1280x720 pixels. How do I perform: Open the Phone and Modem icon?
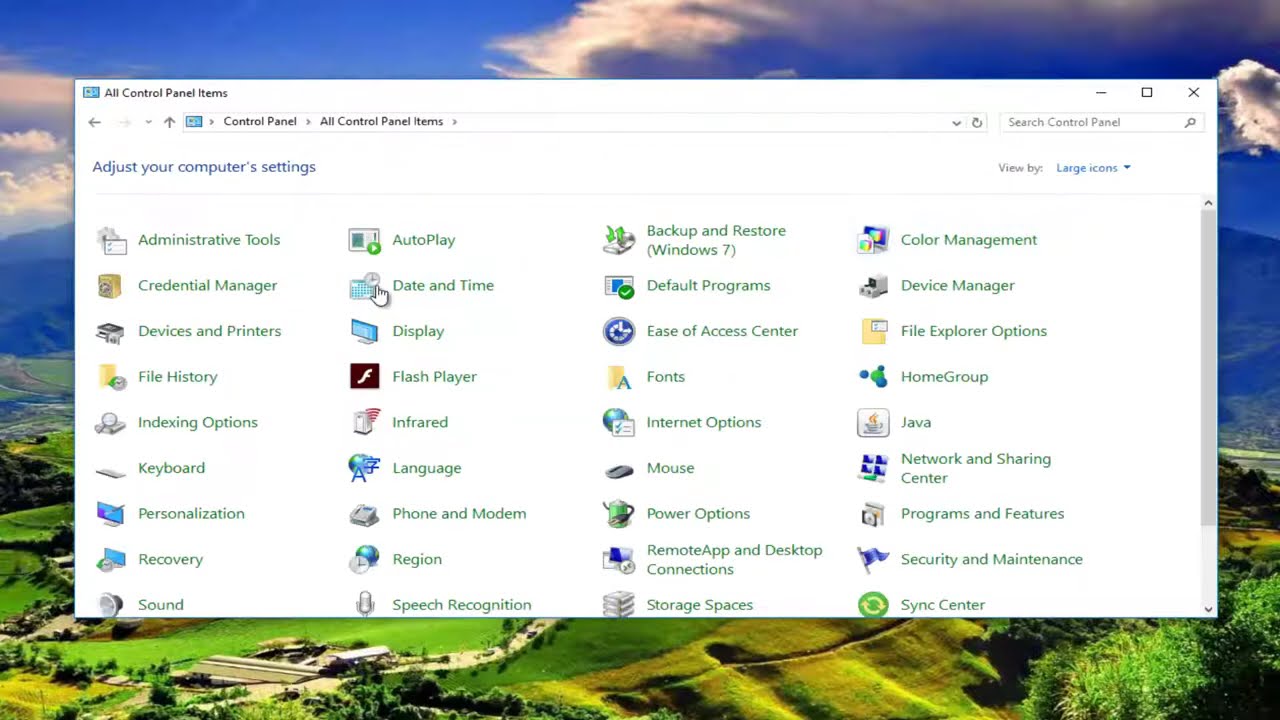pos(365,514)
